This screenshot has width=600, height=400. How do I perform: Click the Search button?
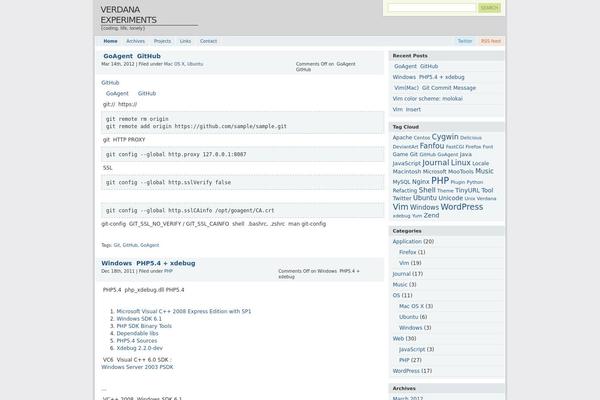[489, 8]
